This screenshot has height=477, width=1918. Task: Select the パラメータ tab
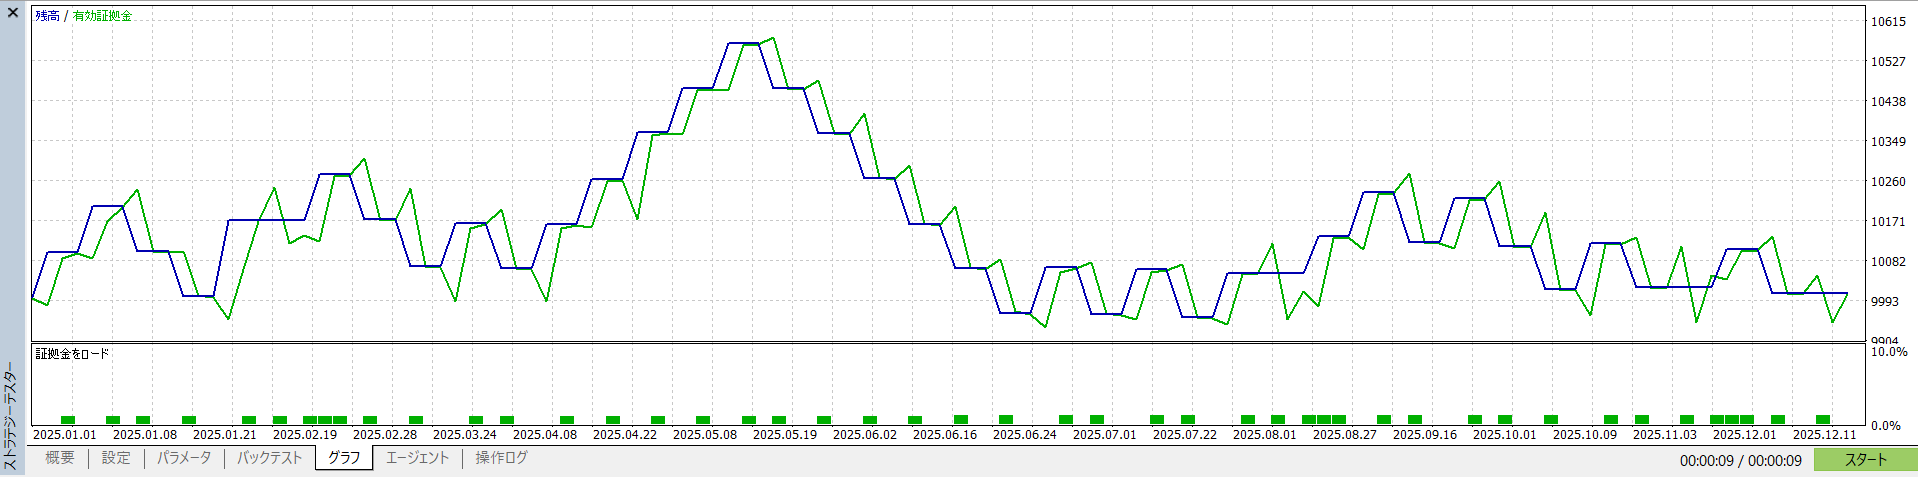(x=184, y=458)
